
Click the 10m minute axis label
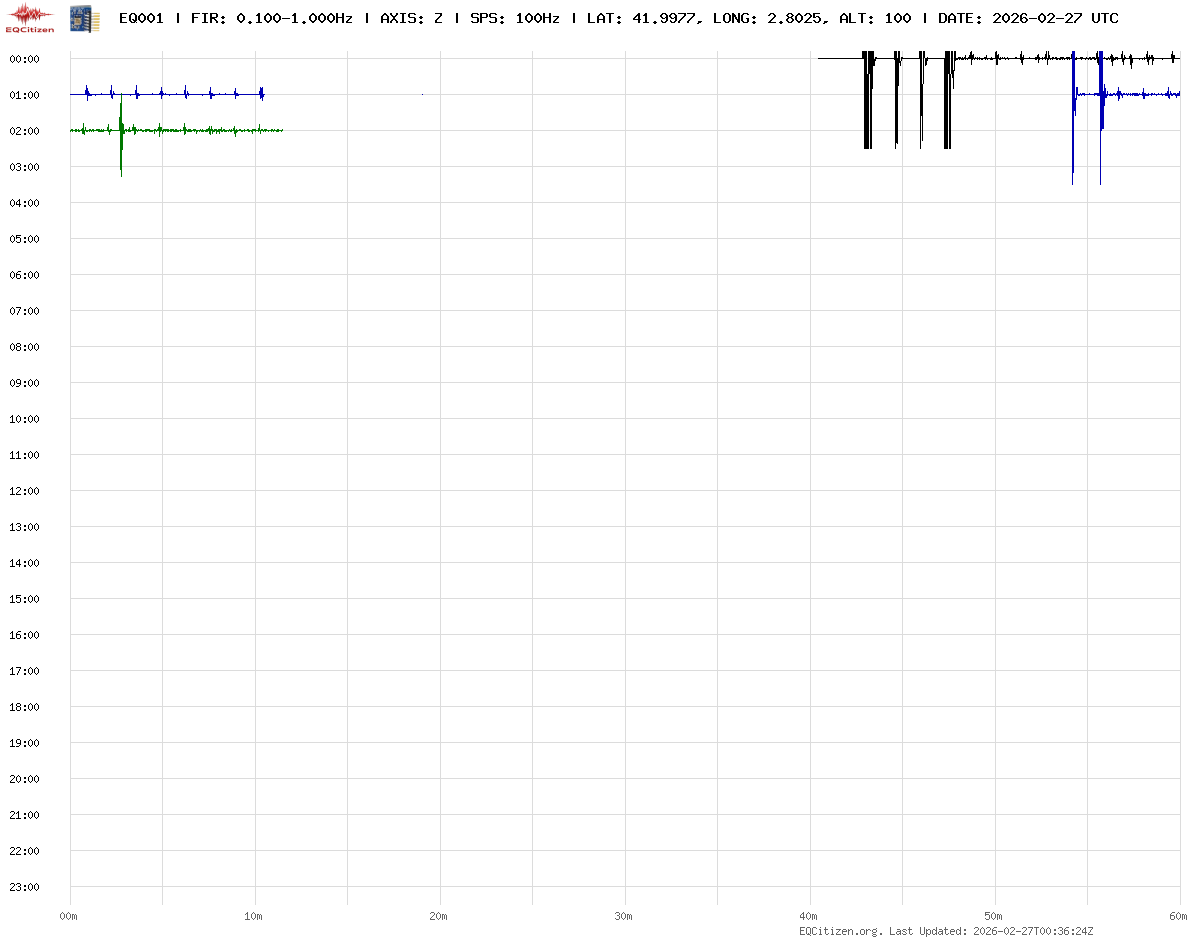(x=254, y=916)
